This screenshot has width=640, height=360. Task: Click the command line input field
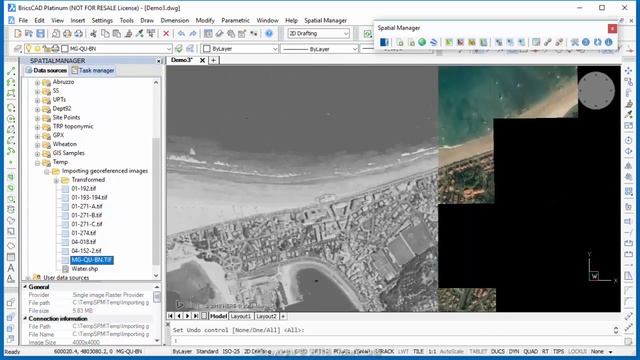click(x=392, y=340)
